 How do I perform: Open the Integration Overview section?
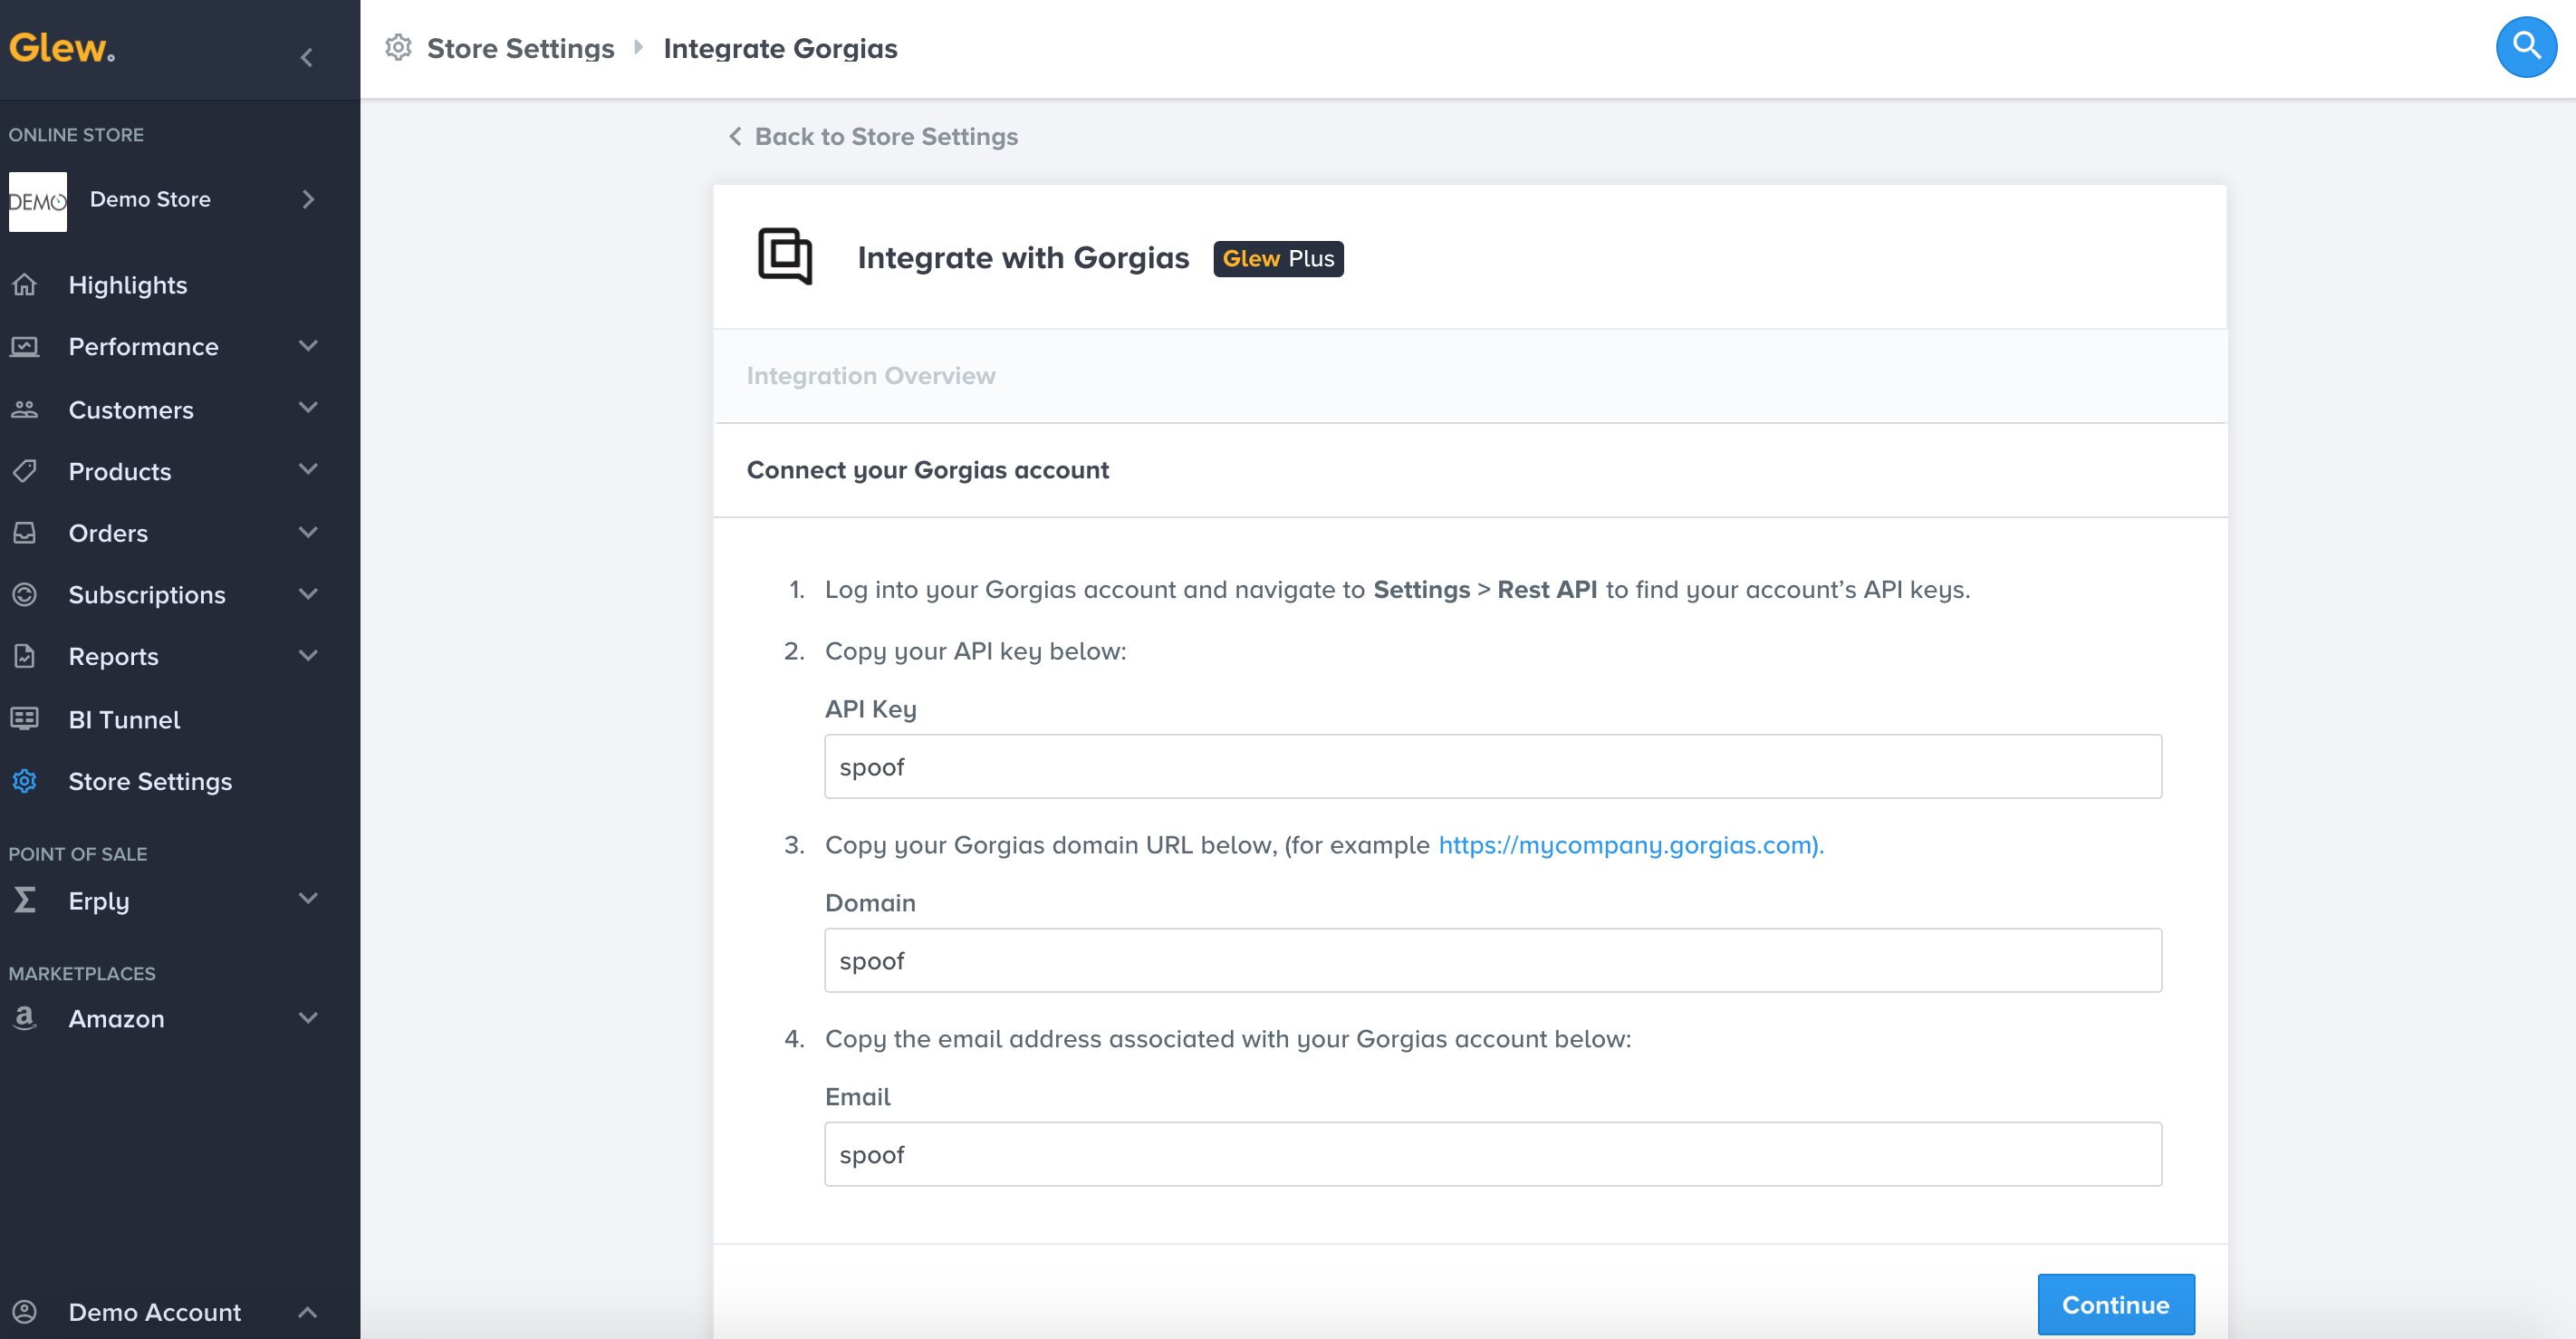tap(1470, 376)
